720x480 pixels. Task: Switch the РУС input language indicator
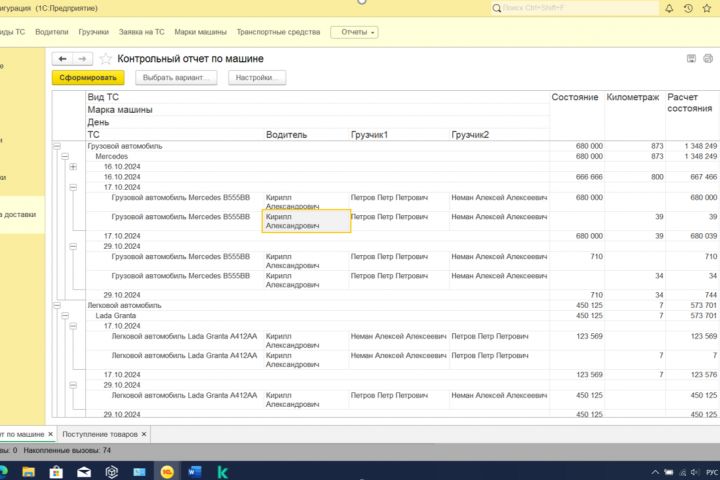(712, 472)
